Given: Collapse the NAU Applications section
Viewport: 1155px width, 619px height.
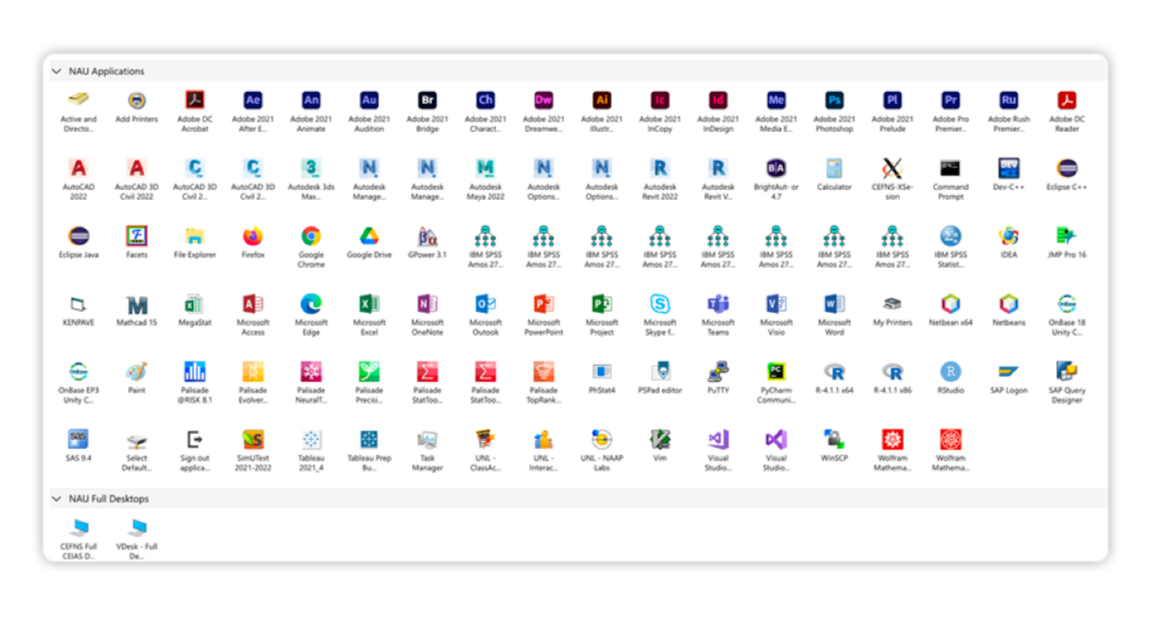Looking at the screenshot, I should tap(57, 71).
